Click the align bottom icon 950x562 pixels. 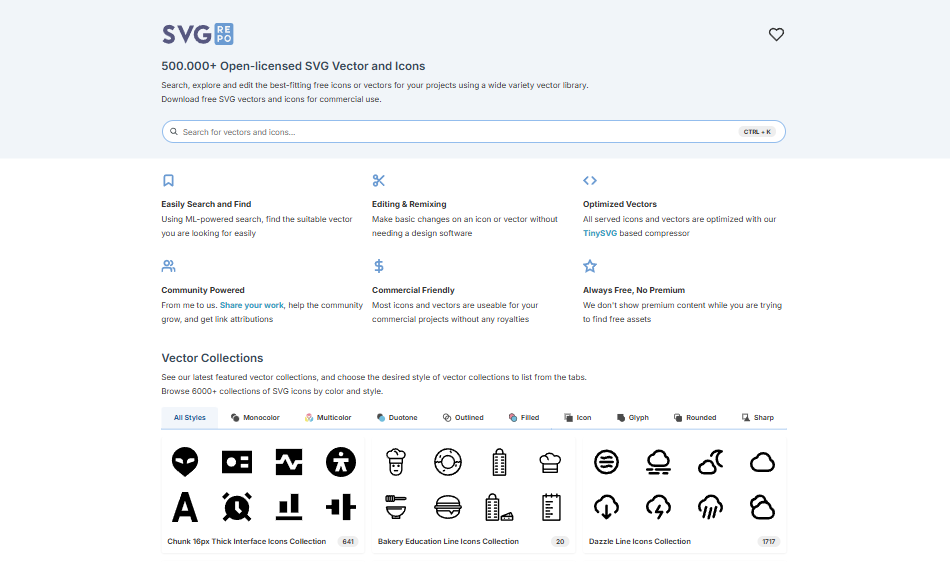(x=289, y=507)
